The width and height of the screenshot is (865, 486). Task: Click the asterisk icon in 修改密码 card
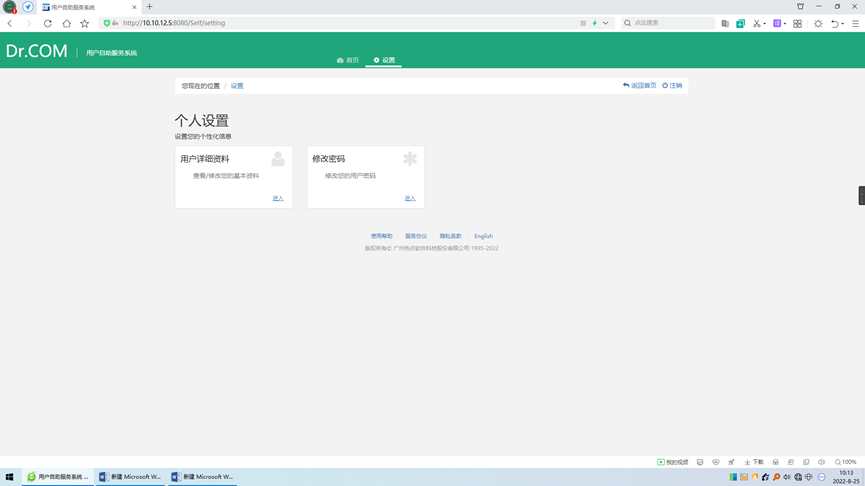click(409, 159)
